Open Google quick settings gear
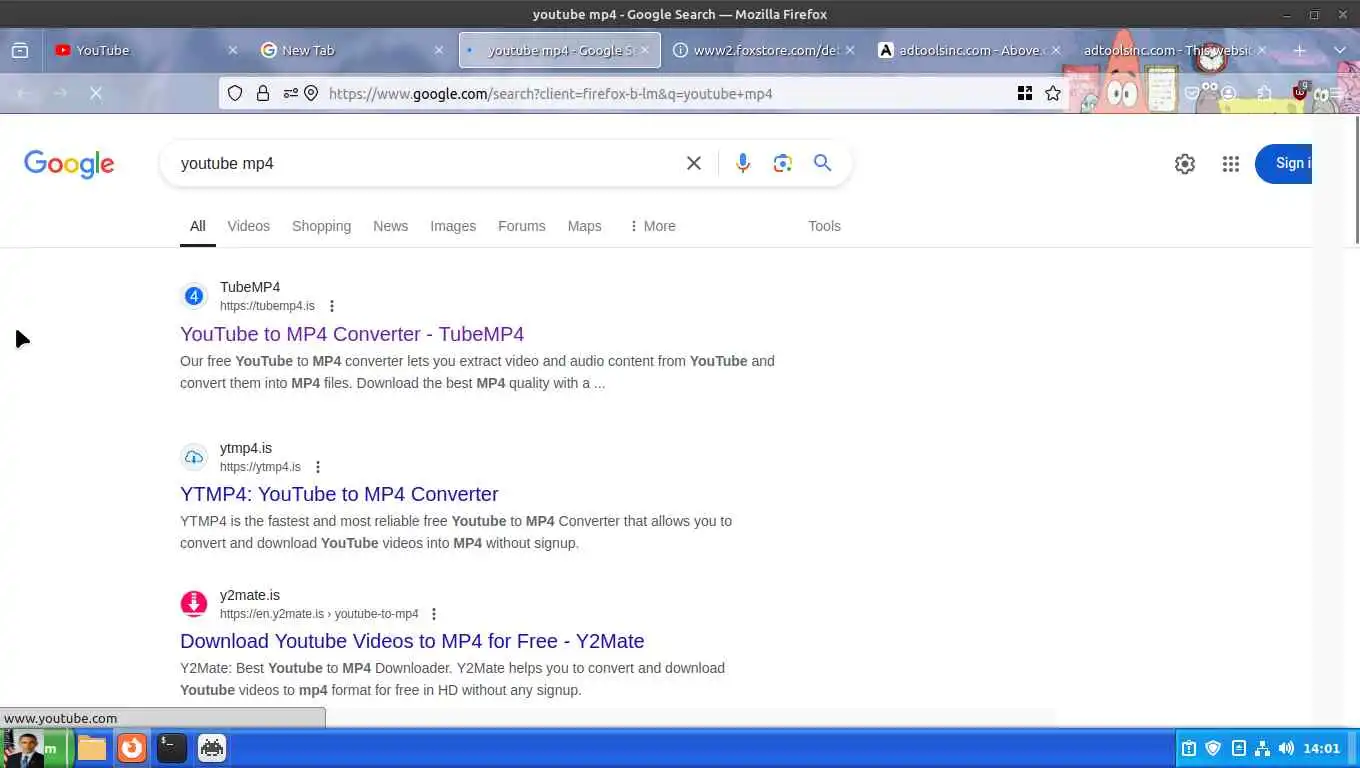Image resolution: width=1360 pixels, height=768 pixels. click(x=1185, y=164)
